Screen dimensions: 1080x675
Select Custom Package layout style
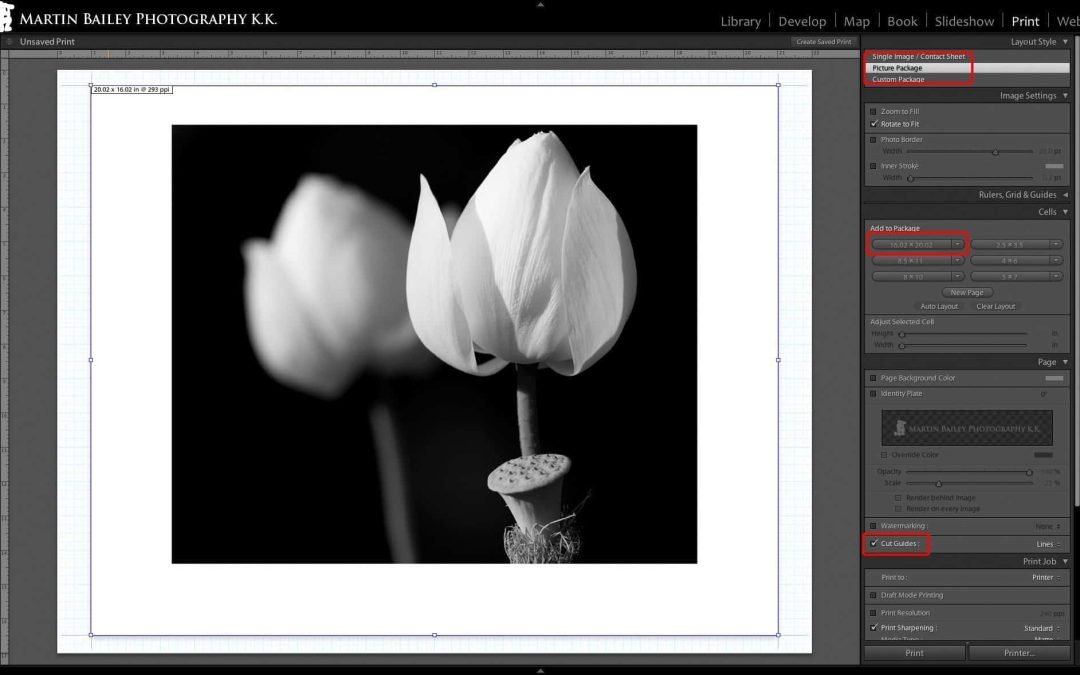[x=898, y=79]
